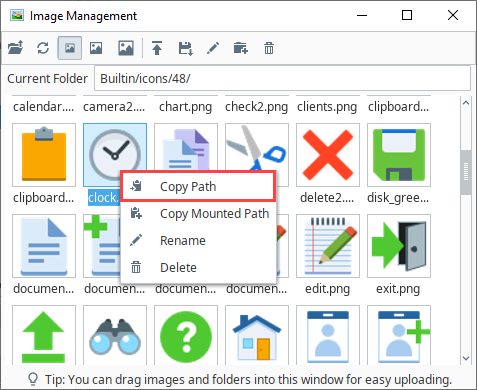Close the Image Management window

pyautogui.click(x=453, y=15)
